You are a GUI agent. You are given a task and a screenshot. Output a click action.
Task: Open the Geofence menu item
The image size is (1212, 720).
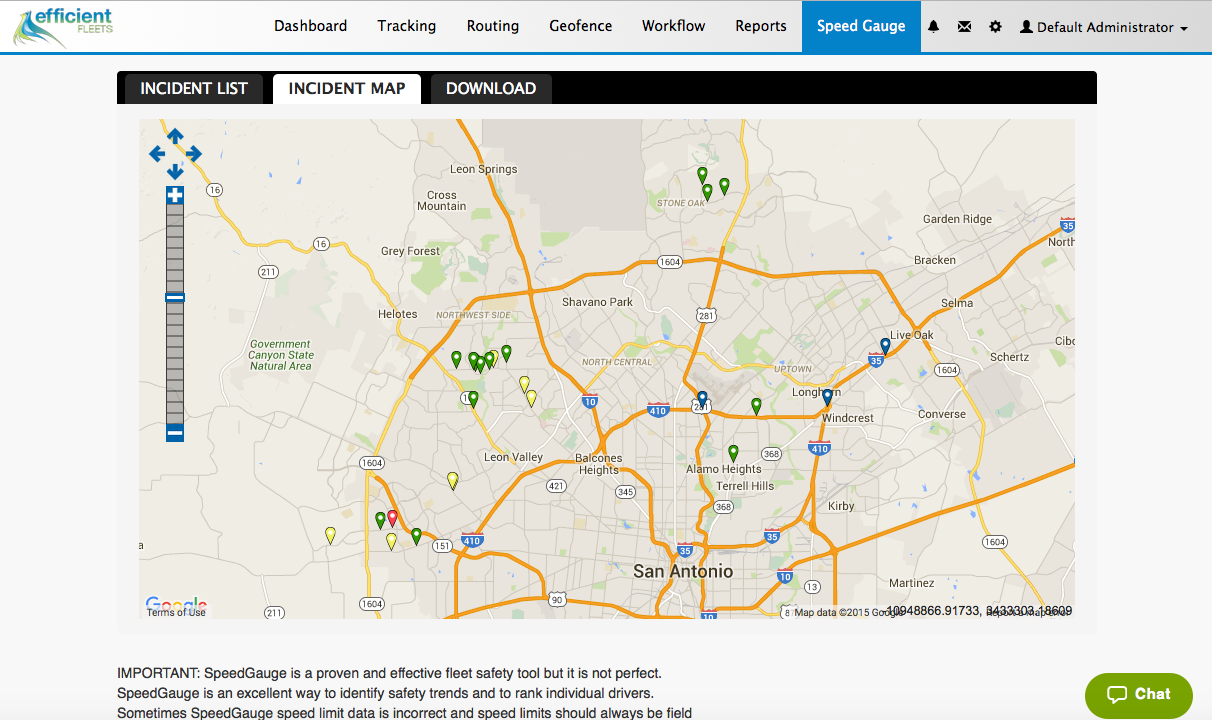581,26
